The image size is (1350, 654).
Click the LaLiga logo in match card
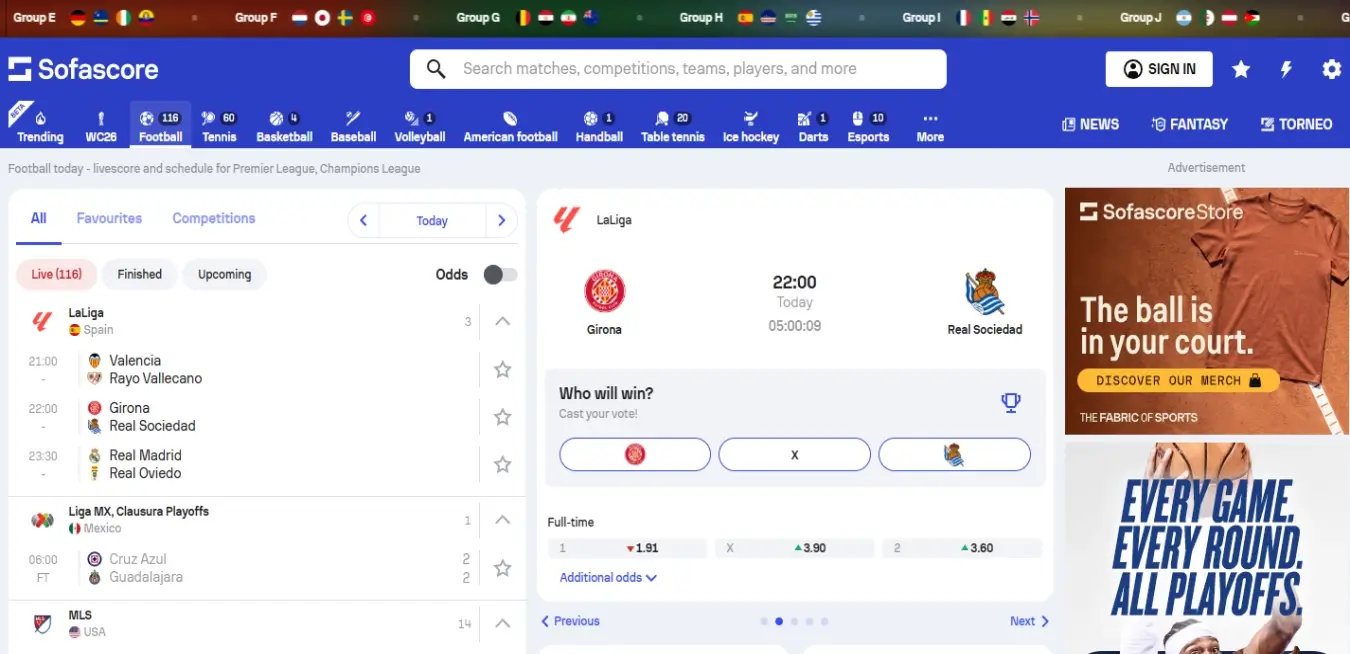(567, 220)
